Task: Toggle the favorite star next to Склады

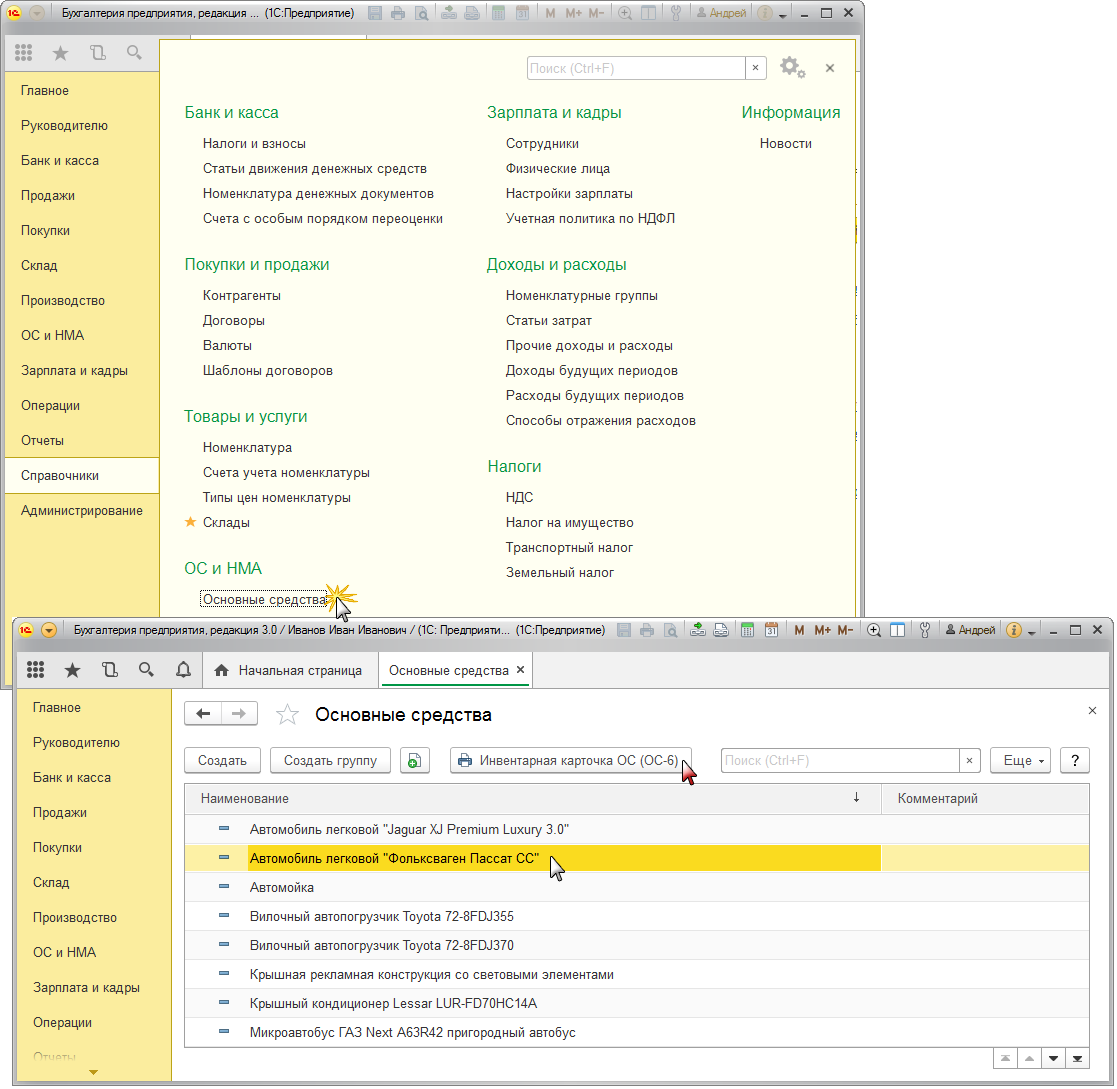Action: point(191,522)
